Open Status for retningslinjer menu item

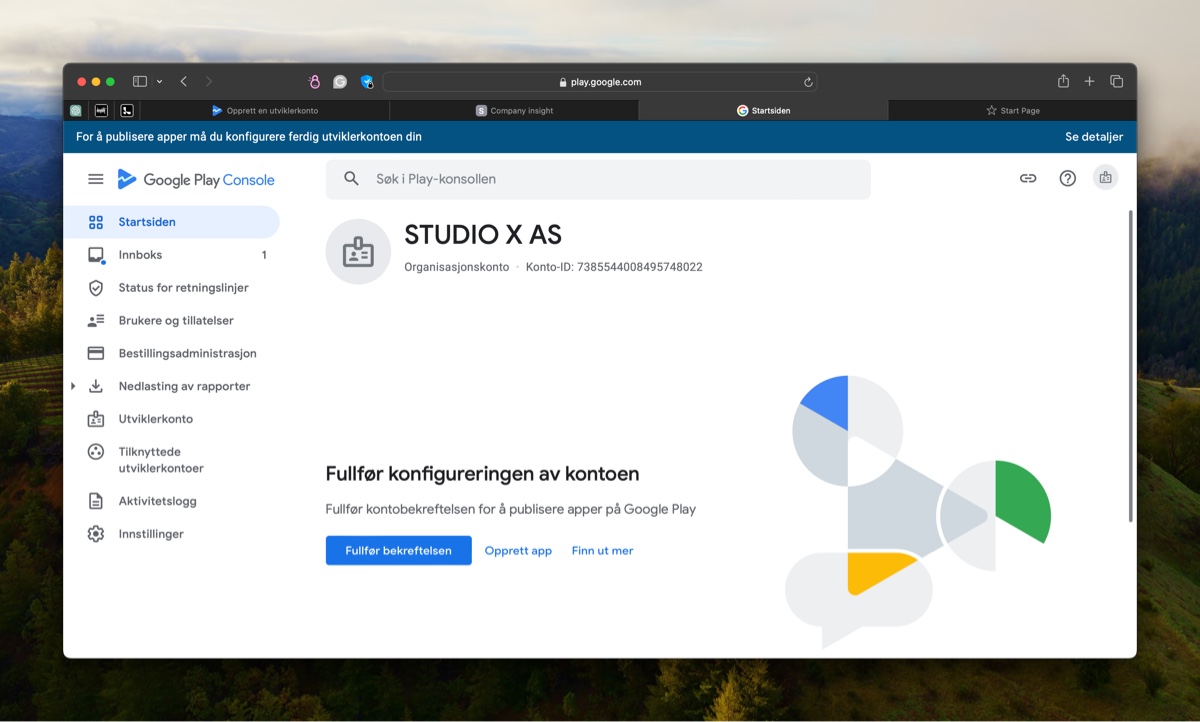coord(172,288)
